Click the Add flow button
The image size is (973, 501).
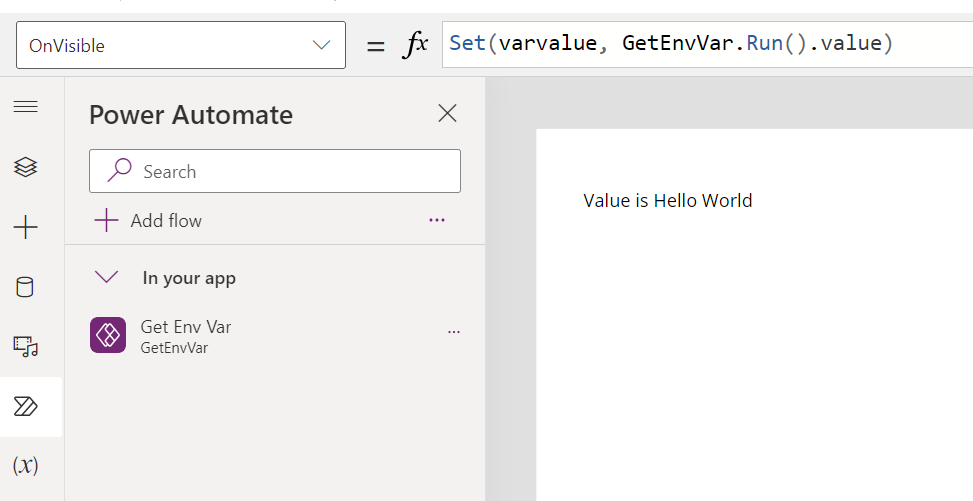pyautogui.click(x=148, y=220)
